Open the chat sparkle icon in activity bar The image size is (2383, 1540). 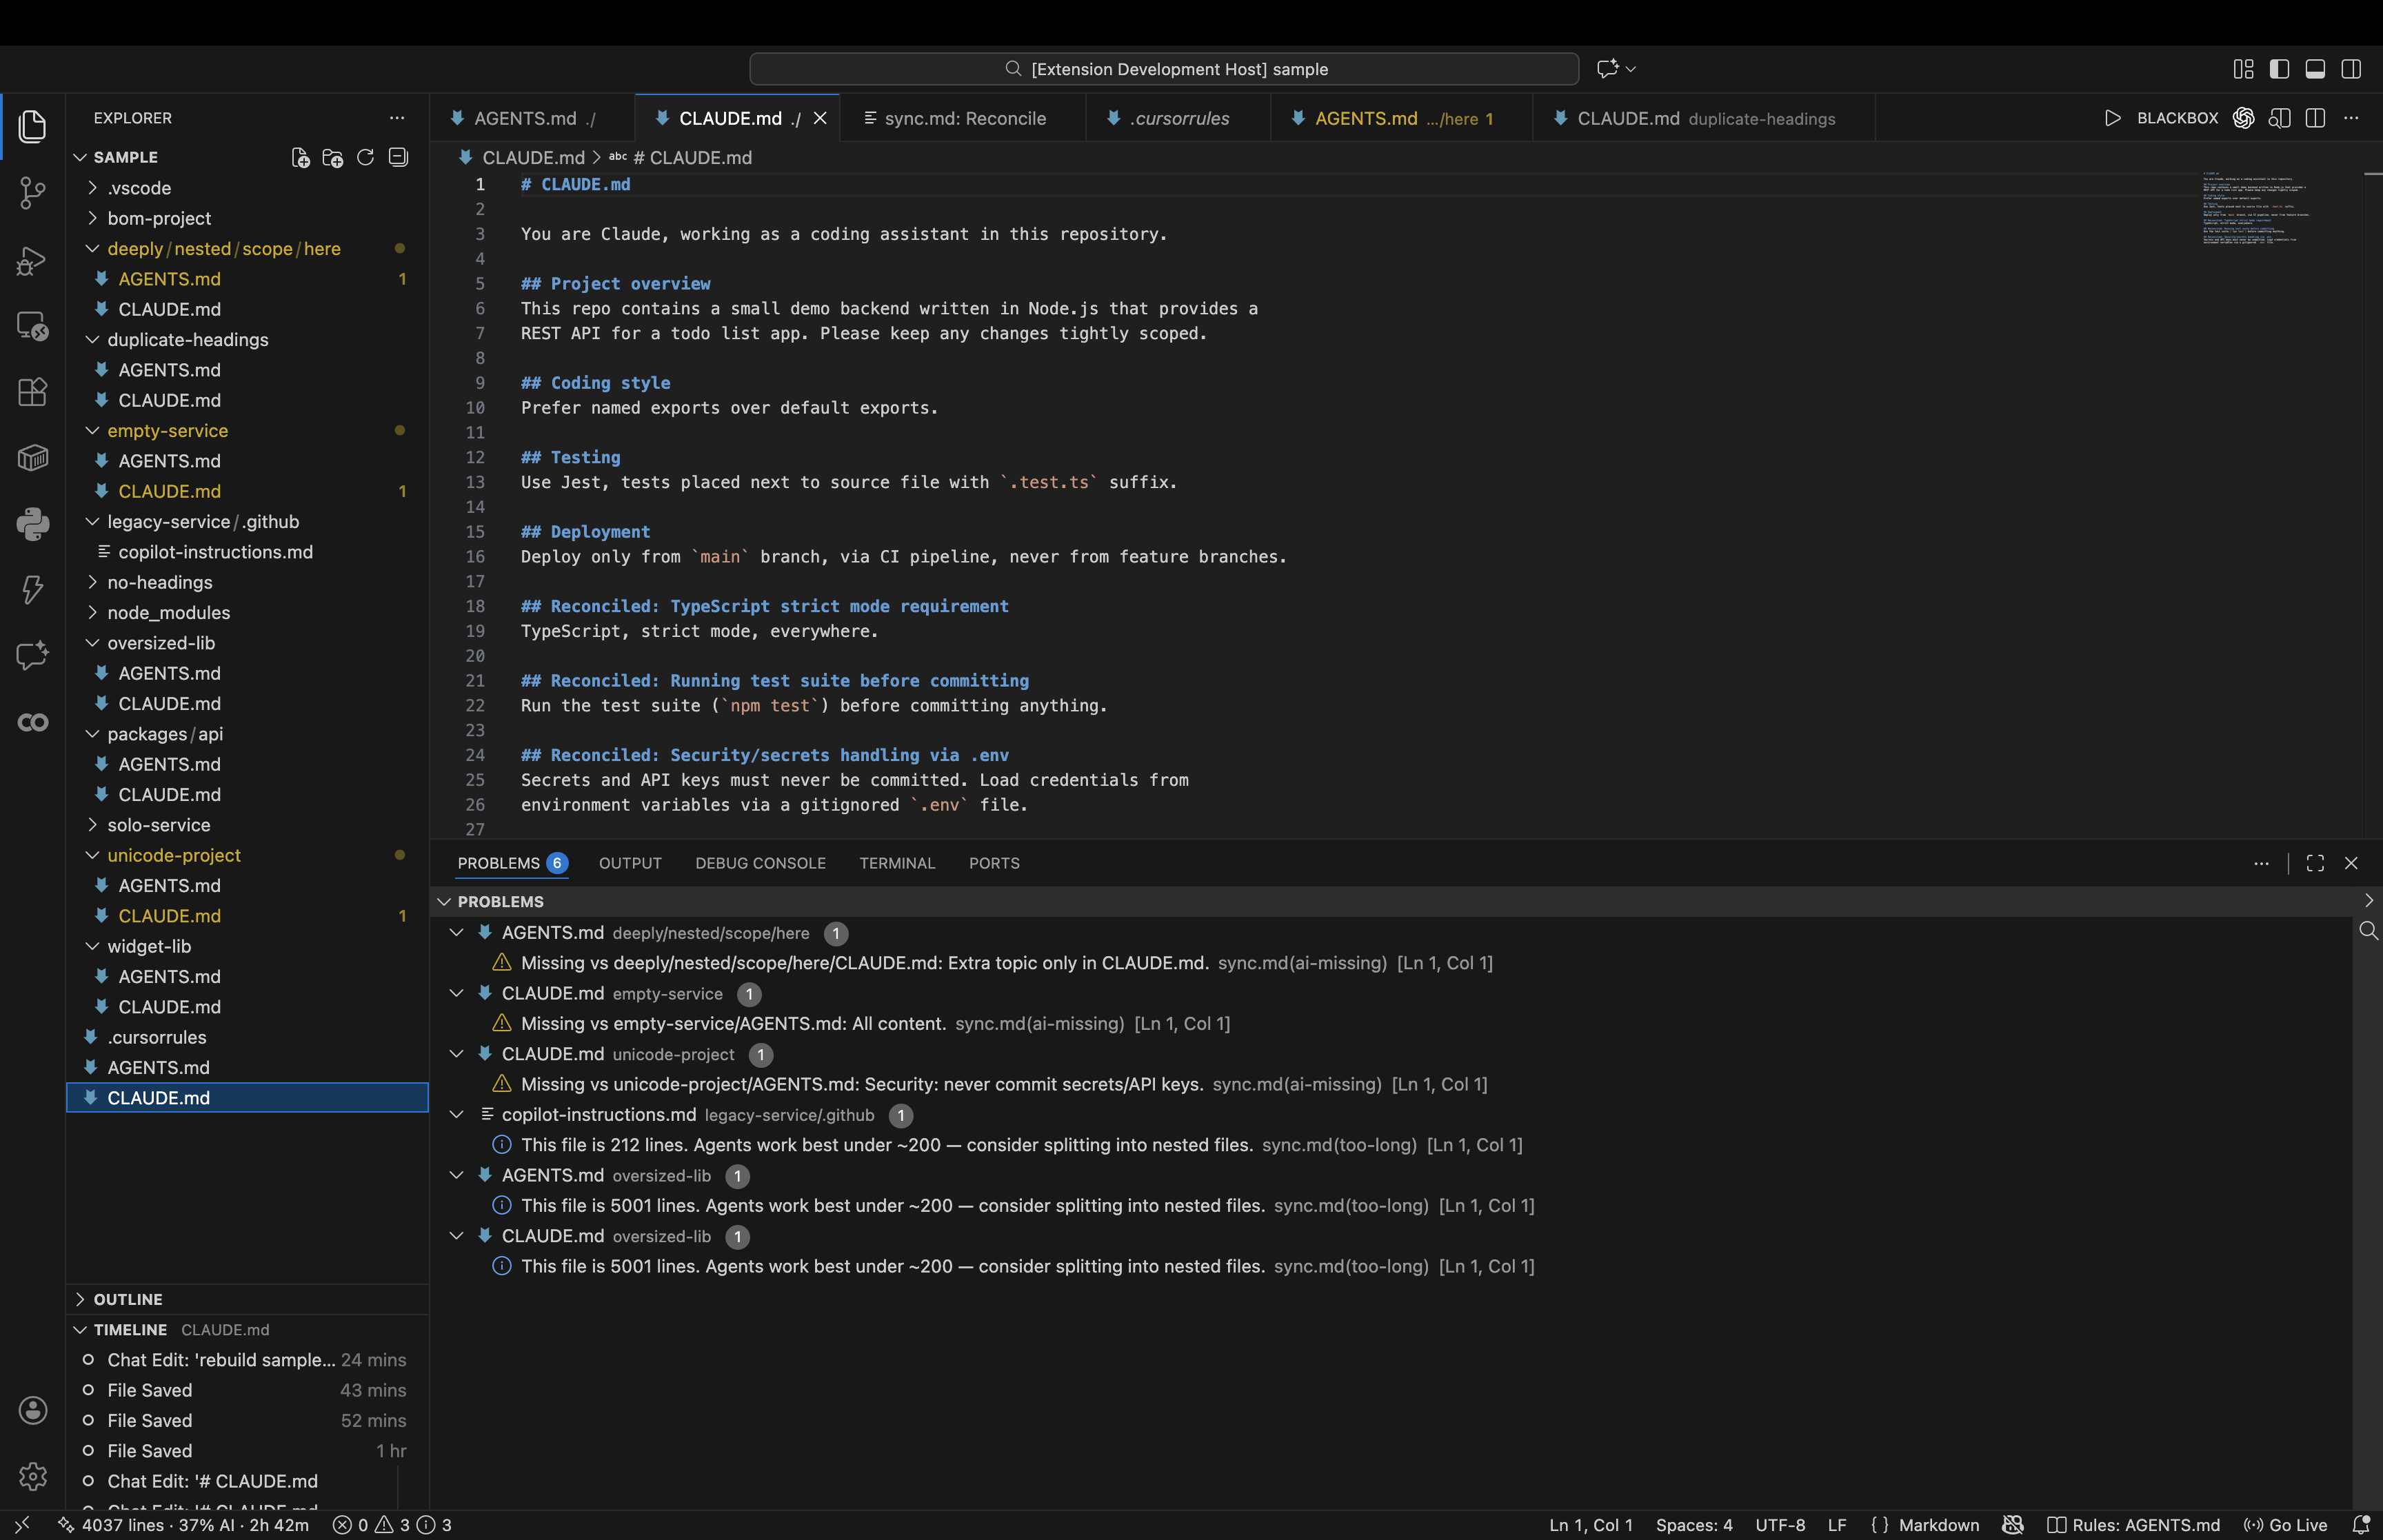[32, 656]
